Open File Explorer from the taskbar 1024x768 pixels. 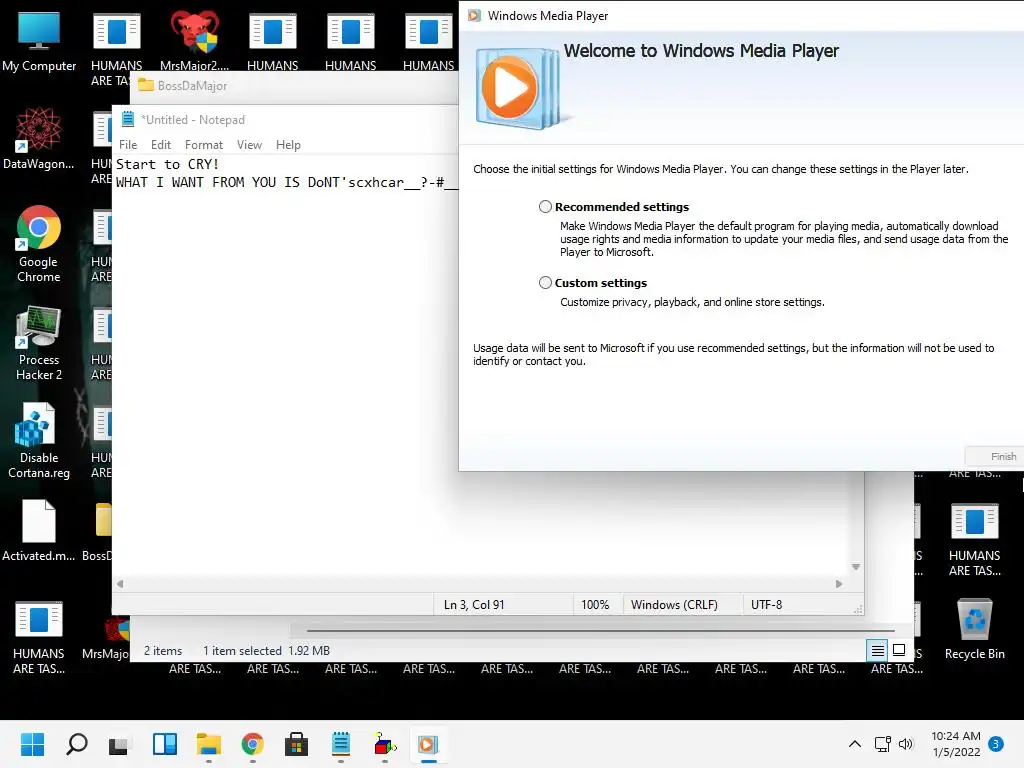(208, 744)
